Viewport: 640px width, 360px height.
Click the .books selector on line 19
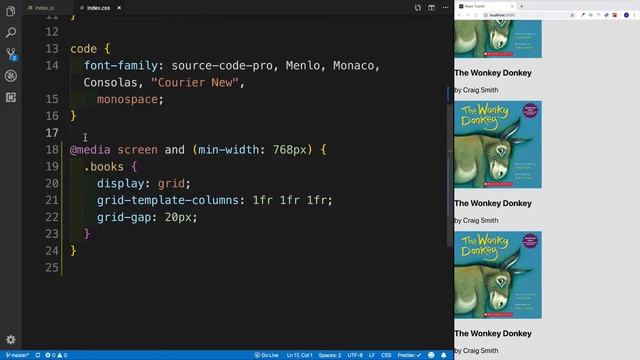click(104, 167)
